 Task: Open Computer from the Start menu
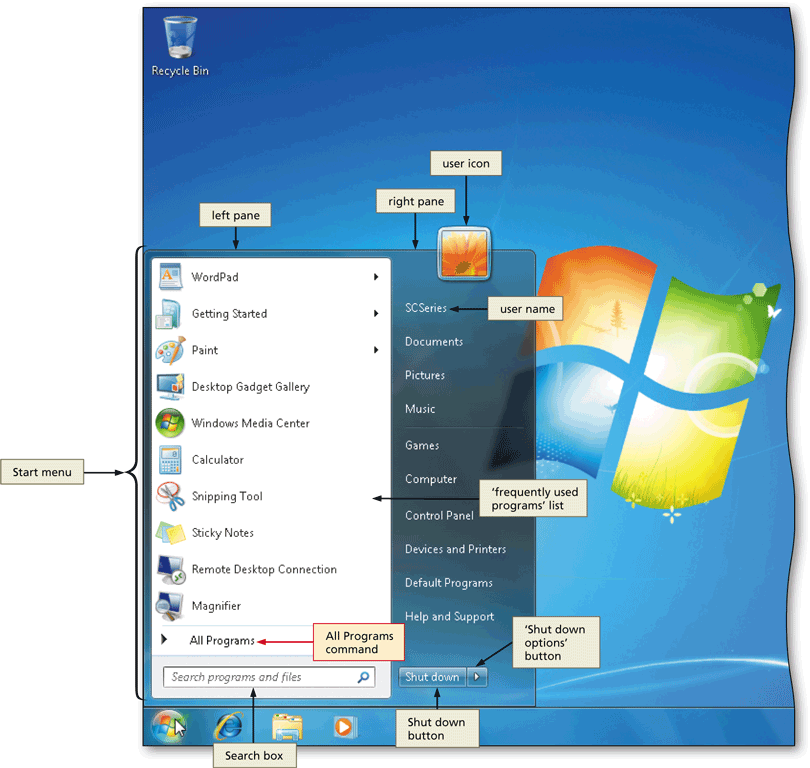pyautogui.click(x=431, y=479)
